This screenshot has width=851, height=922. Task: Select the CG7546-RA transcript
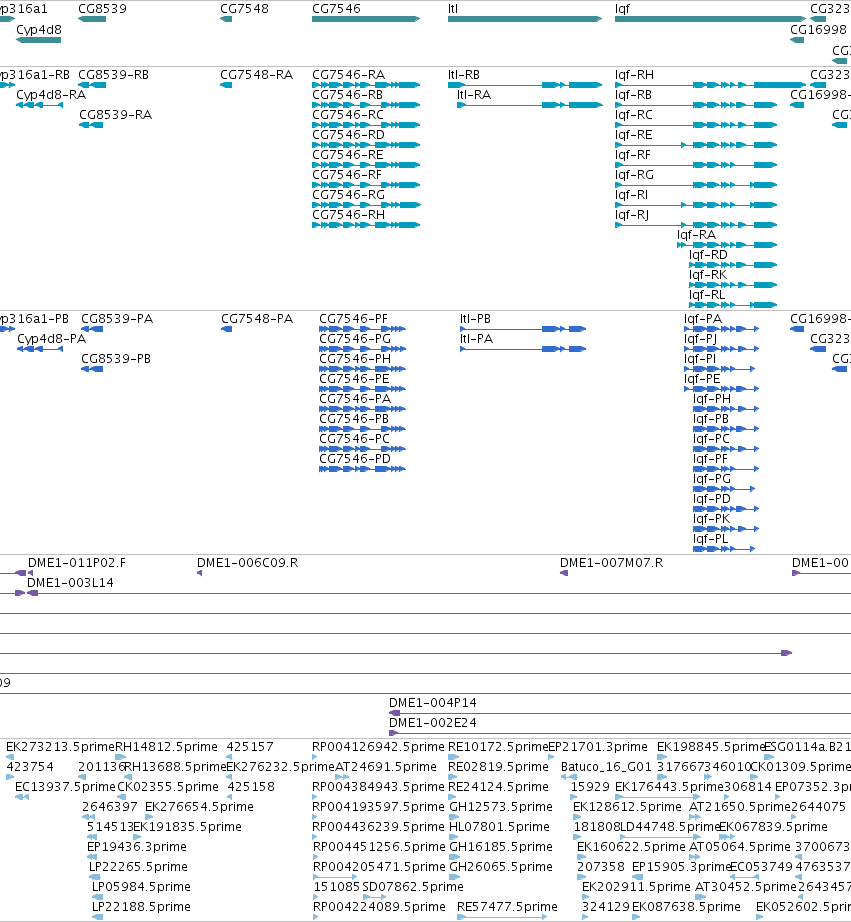click(349, 75)
